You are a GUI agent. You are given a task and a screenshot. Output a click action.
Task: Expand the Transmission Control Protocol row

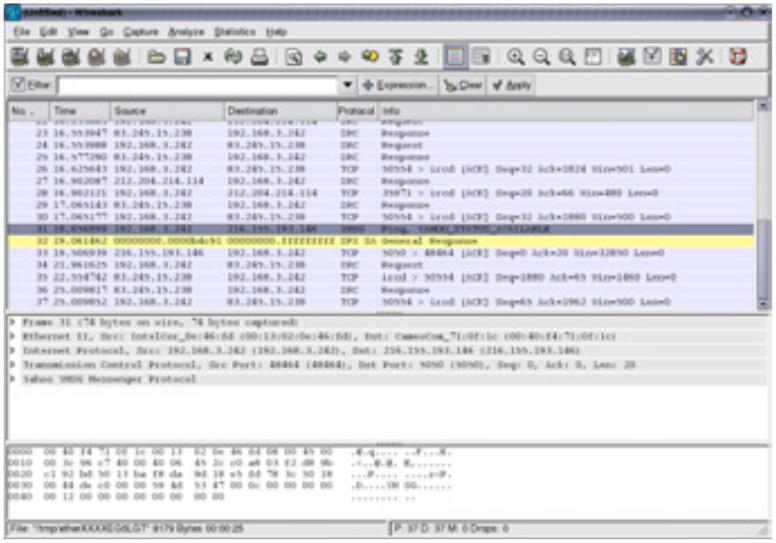tap(13, 365)
